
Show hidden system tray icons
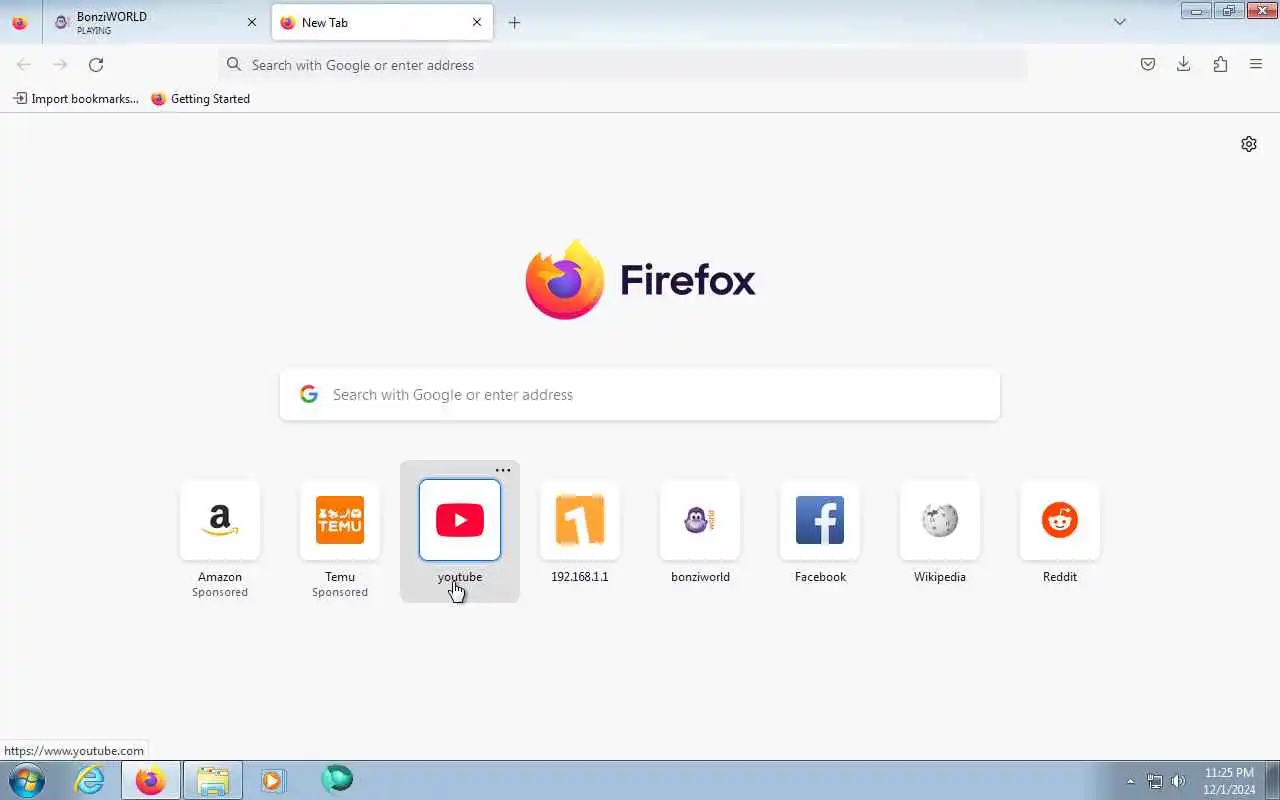tap(1131, 781)
